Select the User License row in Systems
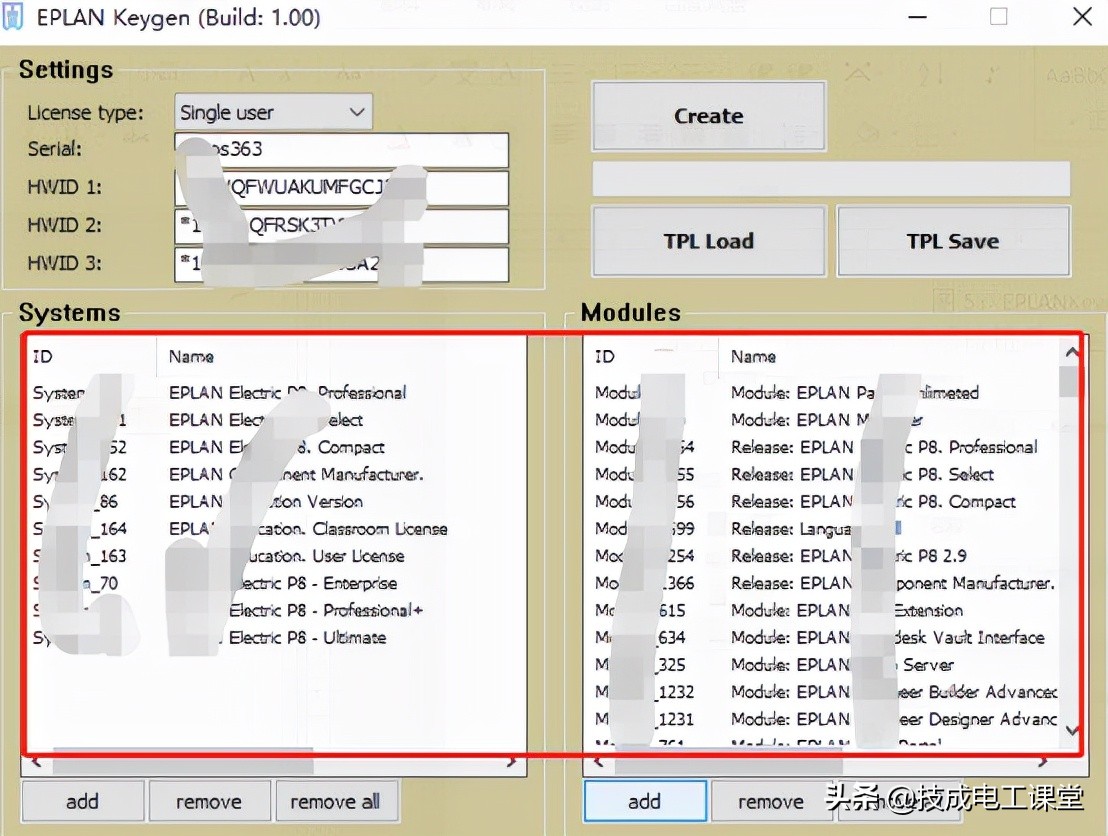1108x836 pixels. pos(276,556)
